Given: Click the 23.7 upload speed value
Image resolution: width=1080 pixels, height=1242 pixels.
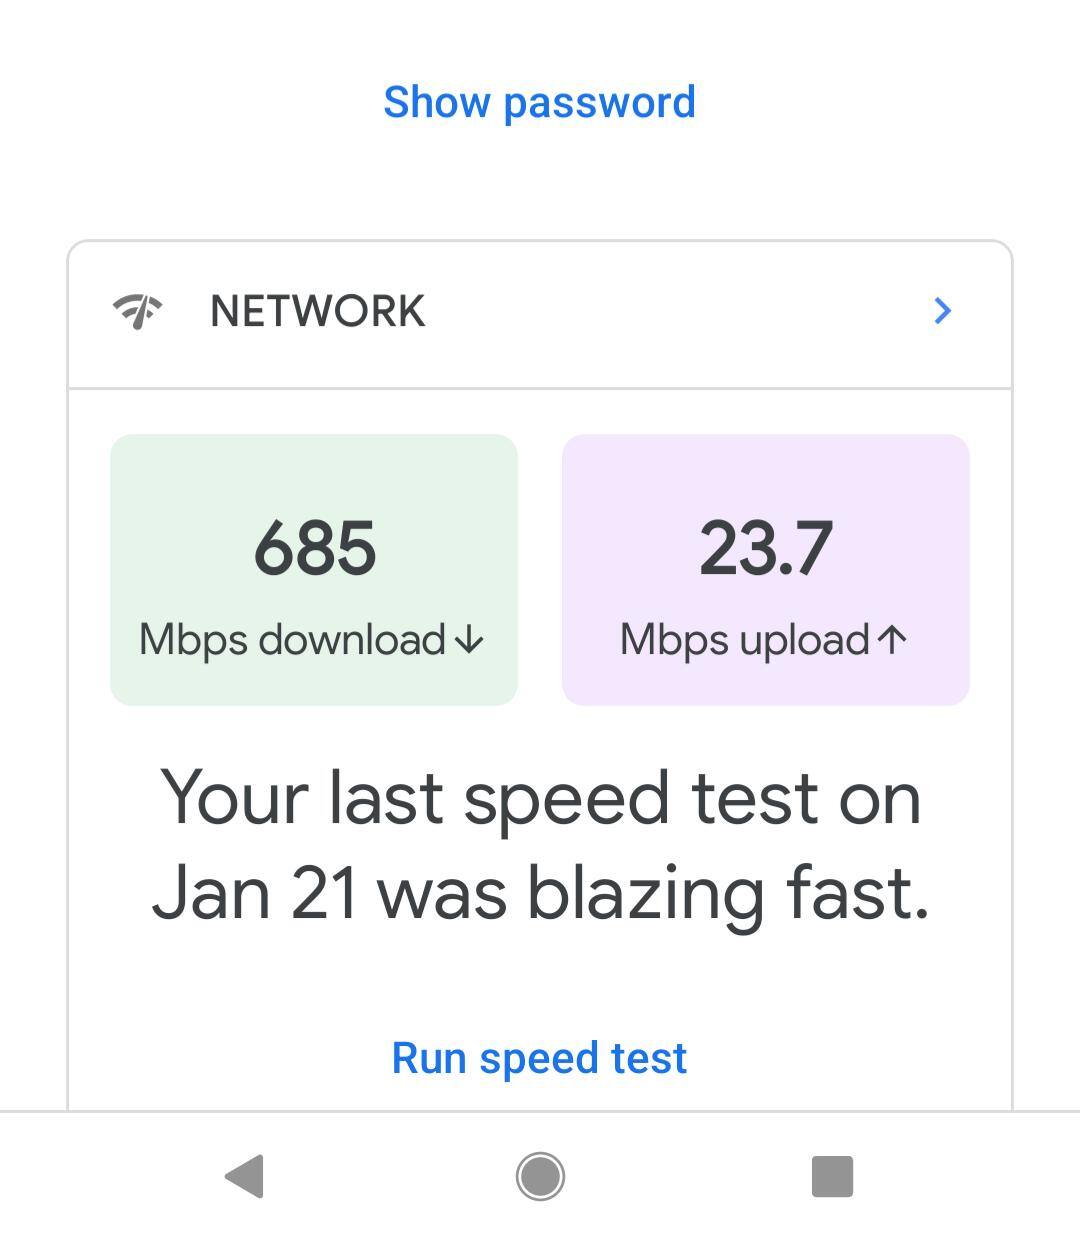Looking at the screenshot, I should click(x=765, y=548).
